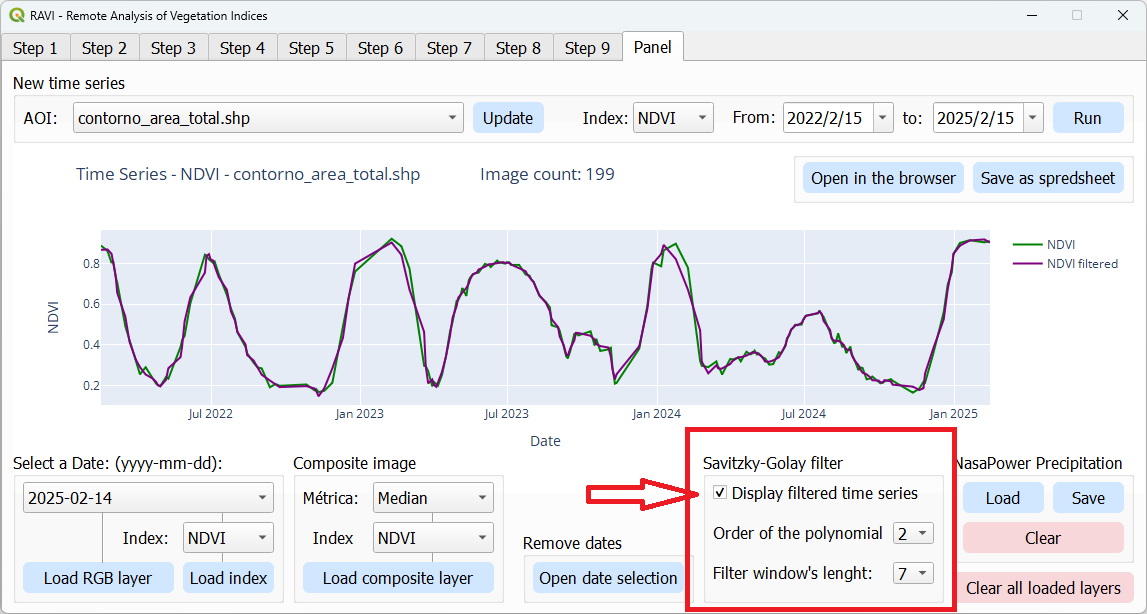
Task: Click the Update button next to AOI
Action: pos(508,117)
